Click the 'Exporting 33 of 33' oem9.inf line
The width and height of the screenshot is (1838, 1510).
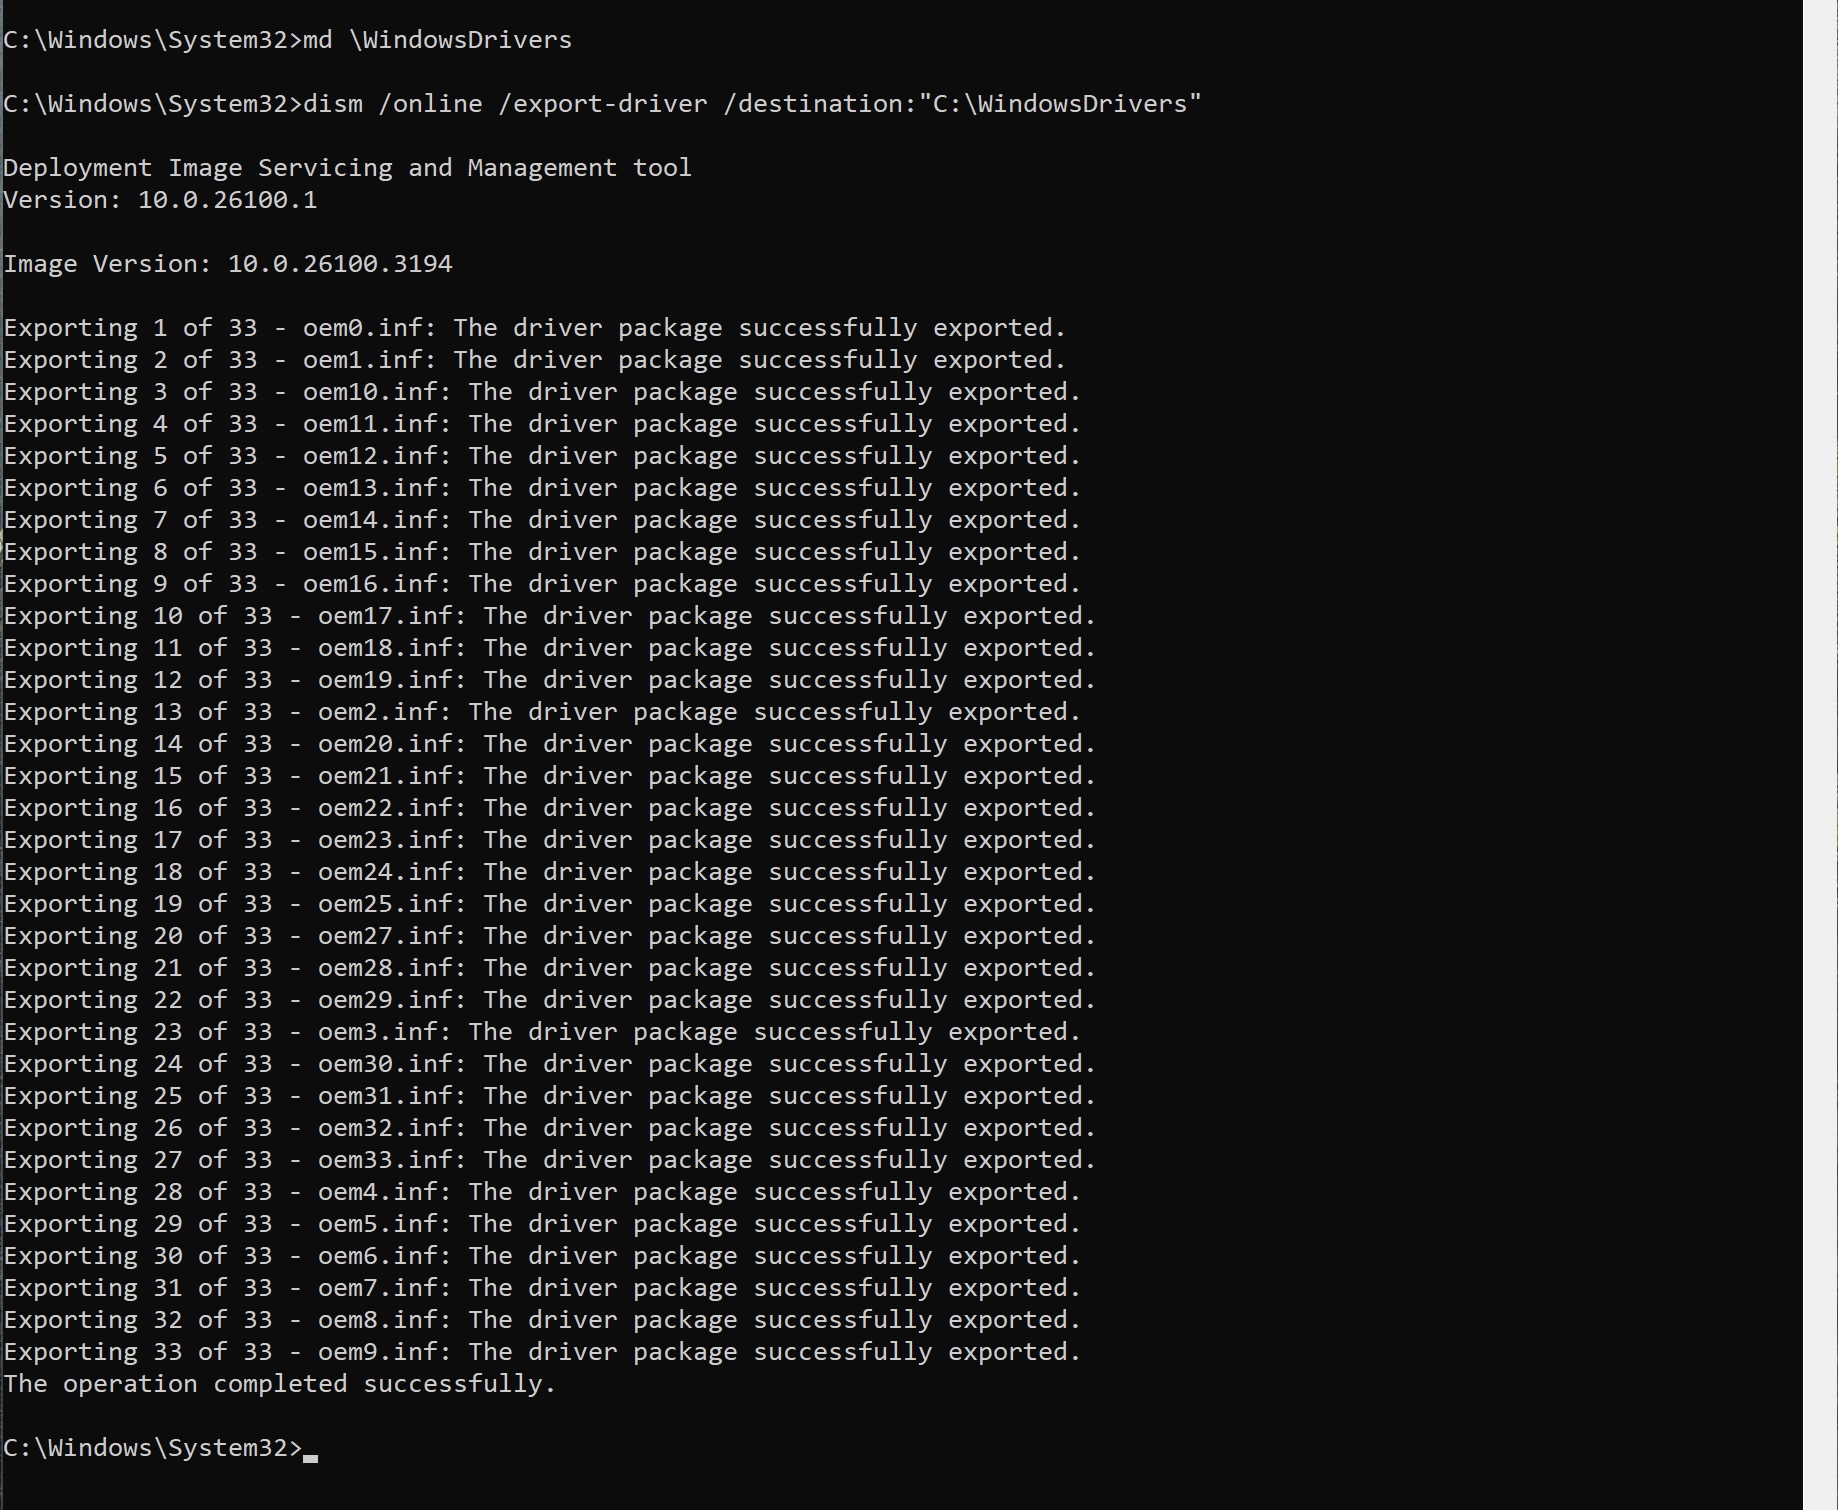(542, 1352)
